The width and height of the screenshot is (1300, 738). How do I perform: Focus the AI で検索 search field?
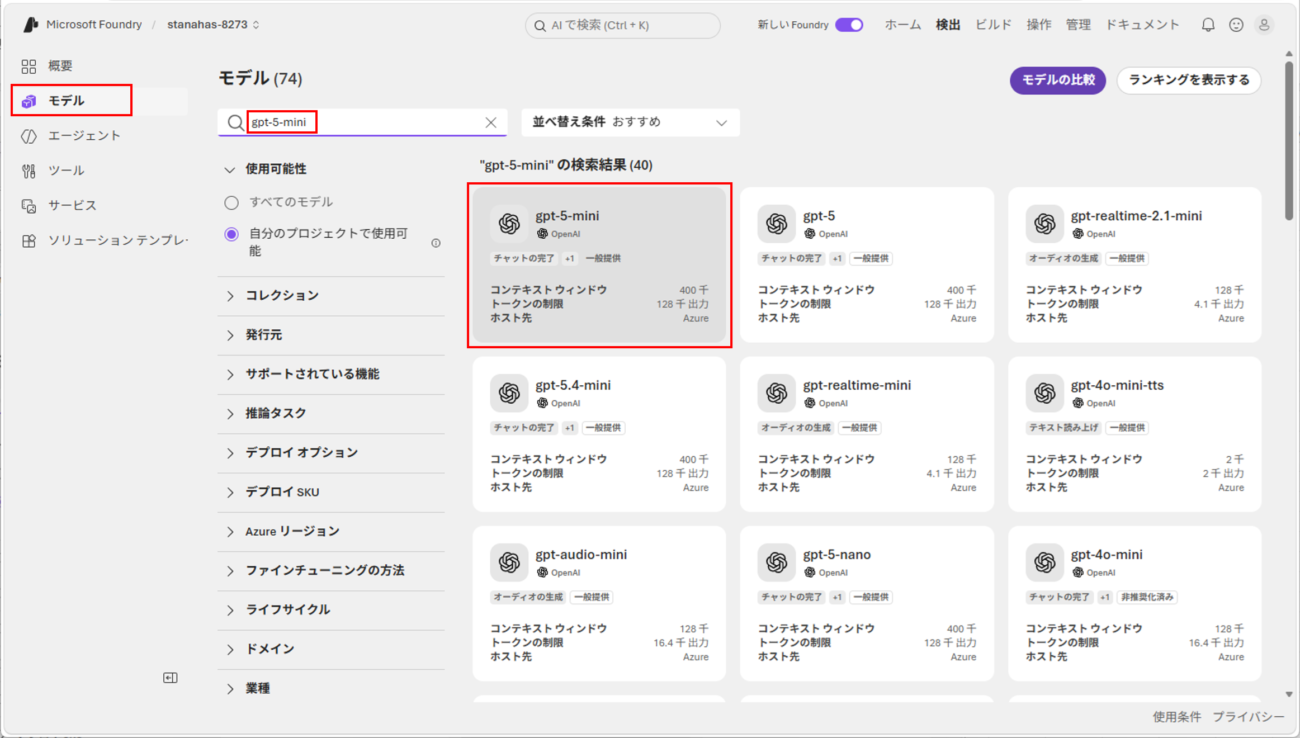click(x=623, y=25)
